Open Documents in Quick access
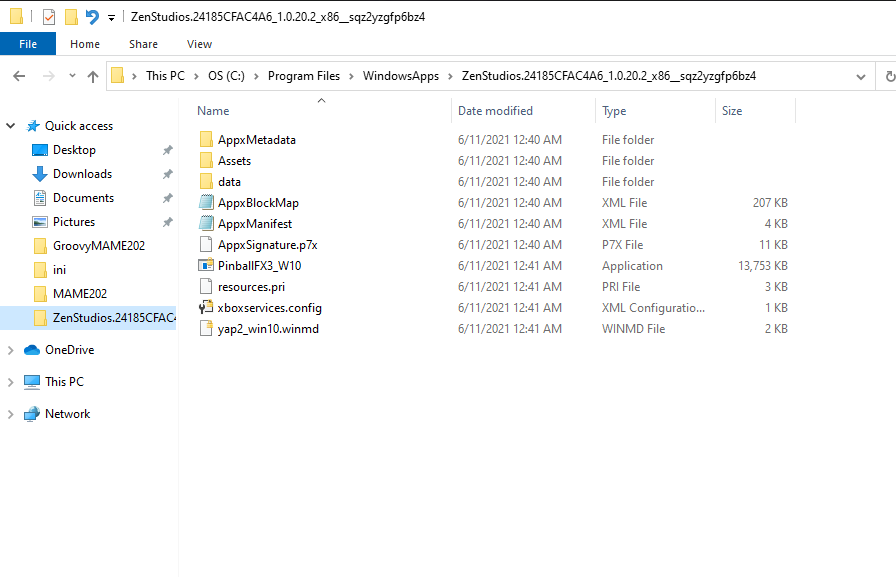Viewport: 896px width, 577px height. tap(83, 198)
